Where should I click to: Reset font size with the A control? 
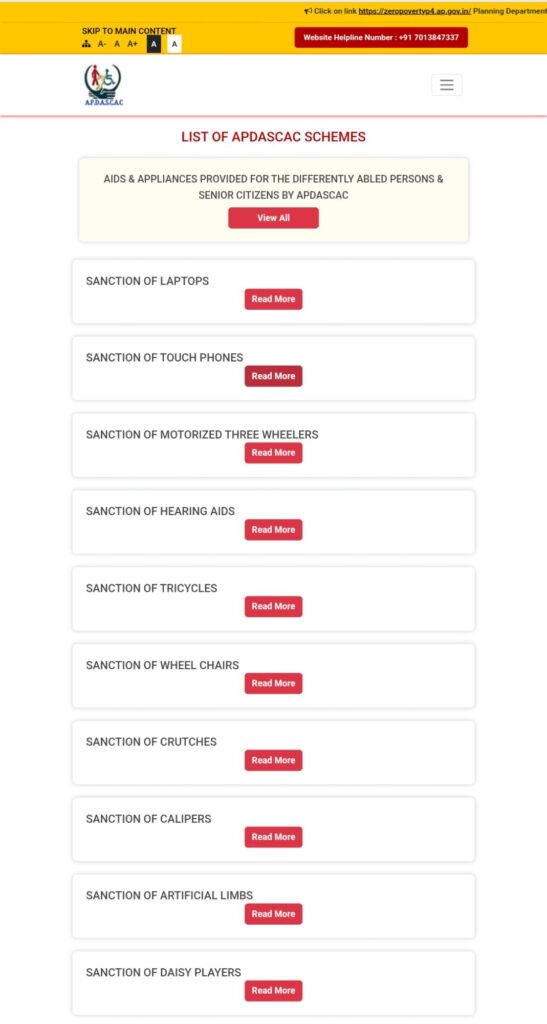point(117,44)
